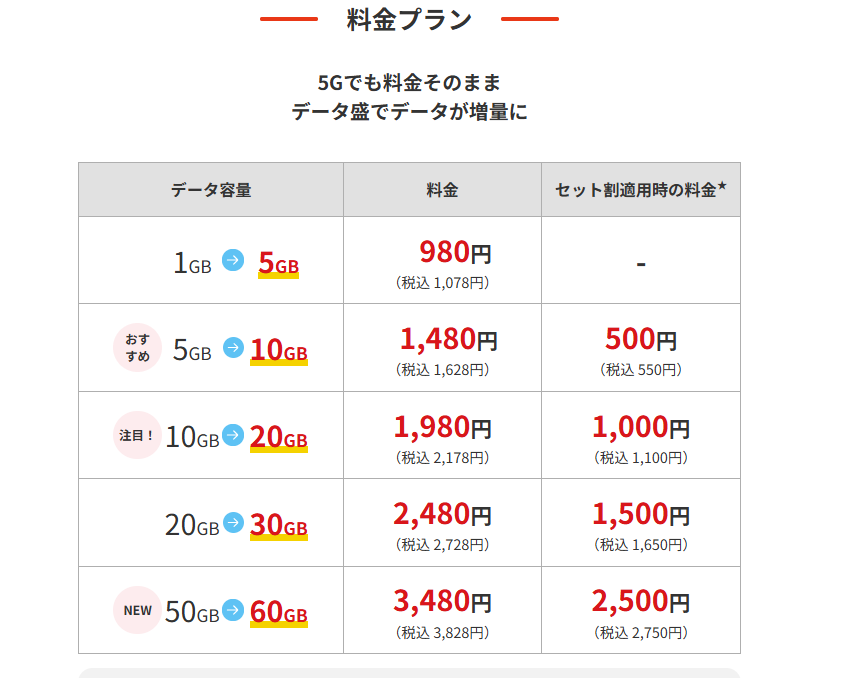The image size is (856, 678).
Task: Click the highlighted 20GB data amount
Action: pos(279,437)
